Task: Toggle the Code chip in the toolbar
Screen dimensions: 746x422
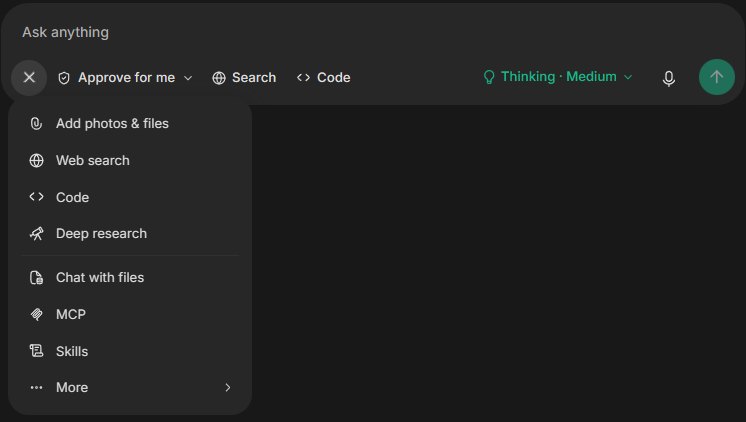Action: tap(324, 78)
